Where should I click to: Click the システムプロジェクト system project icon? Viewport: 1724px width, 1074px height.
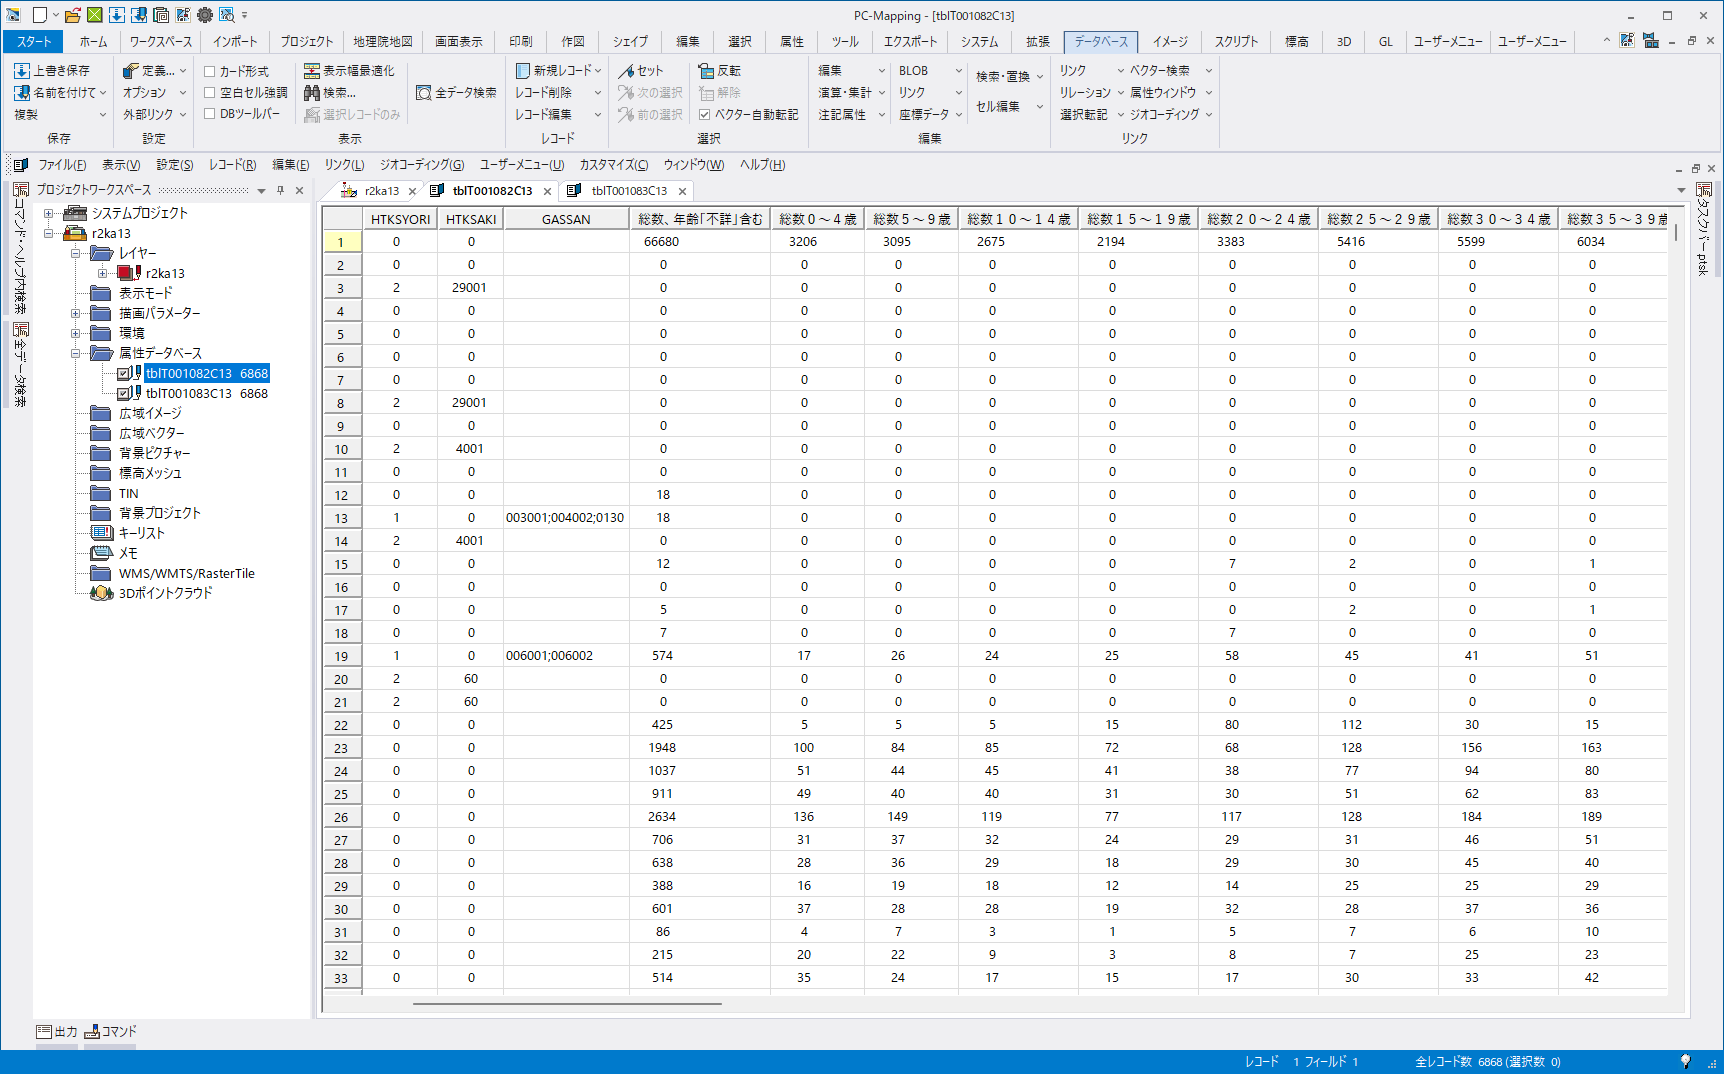pos(75,213)
